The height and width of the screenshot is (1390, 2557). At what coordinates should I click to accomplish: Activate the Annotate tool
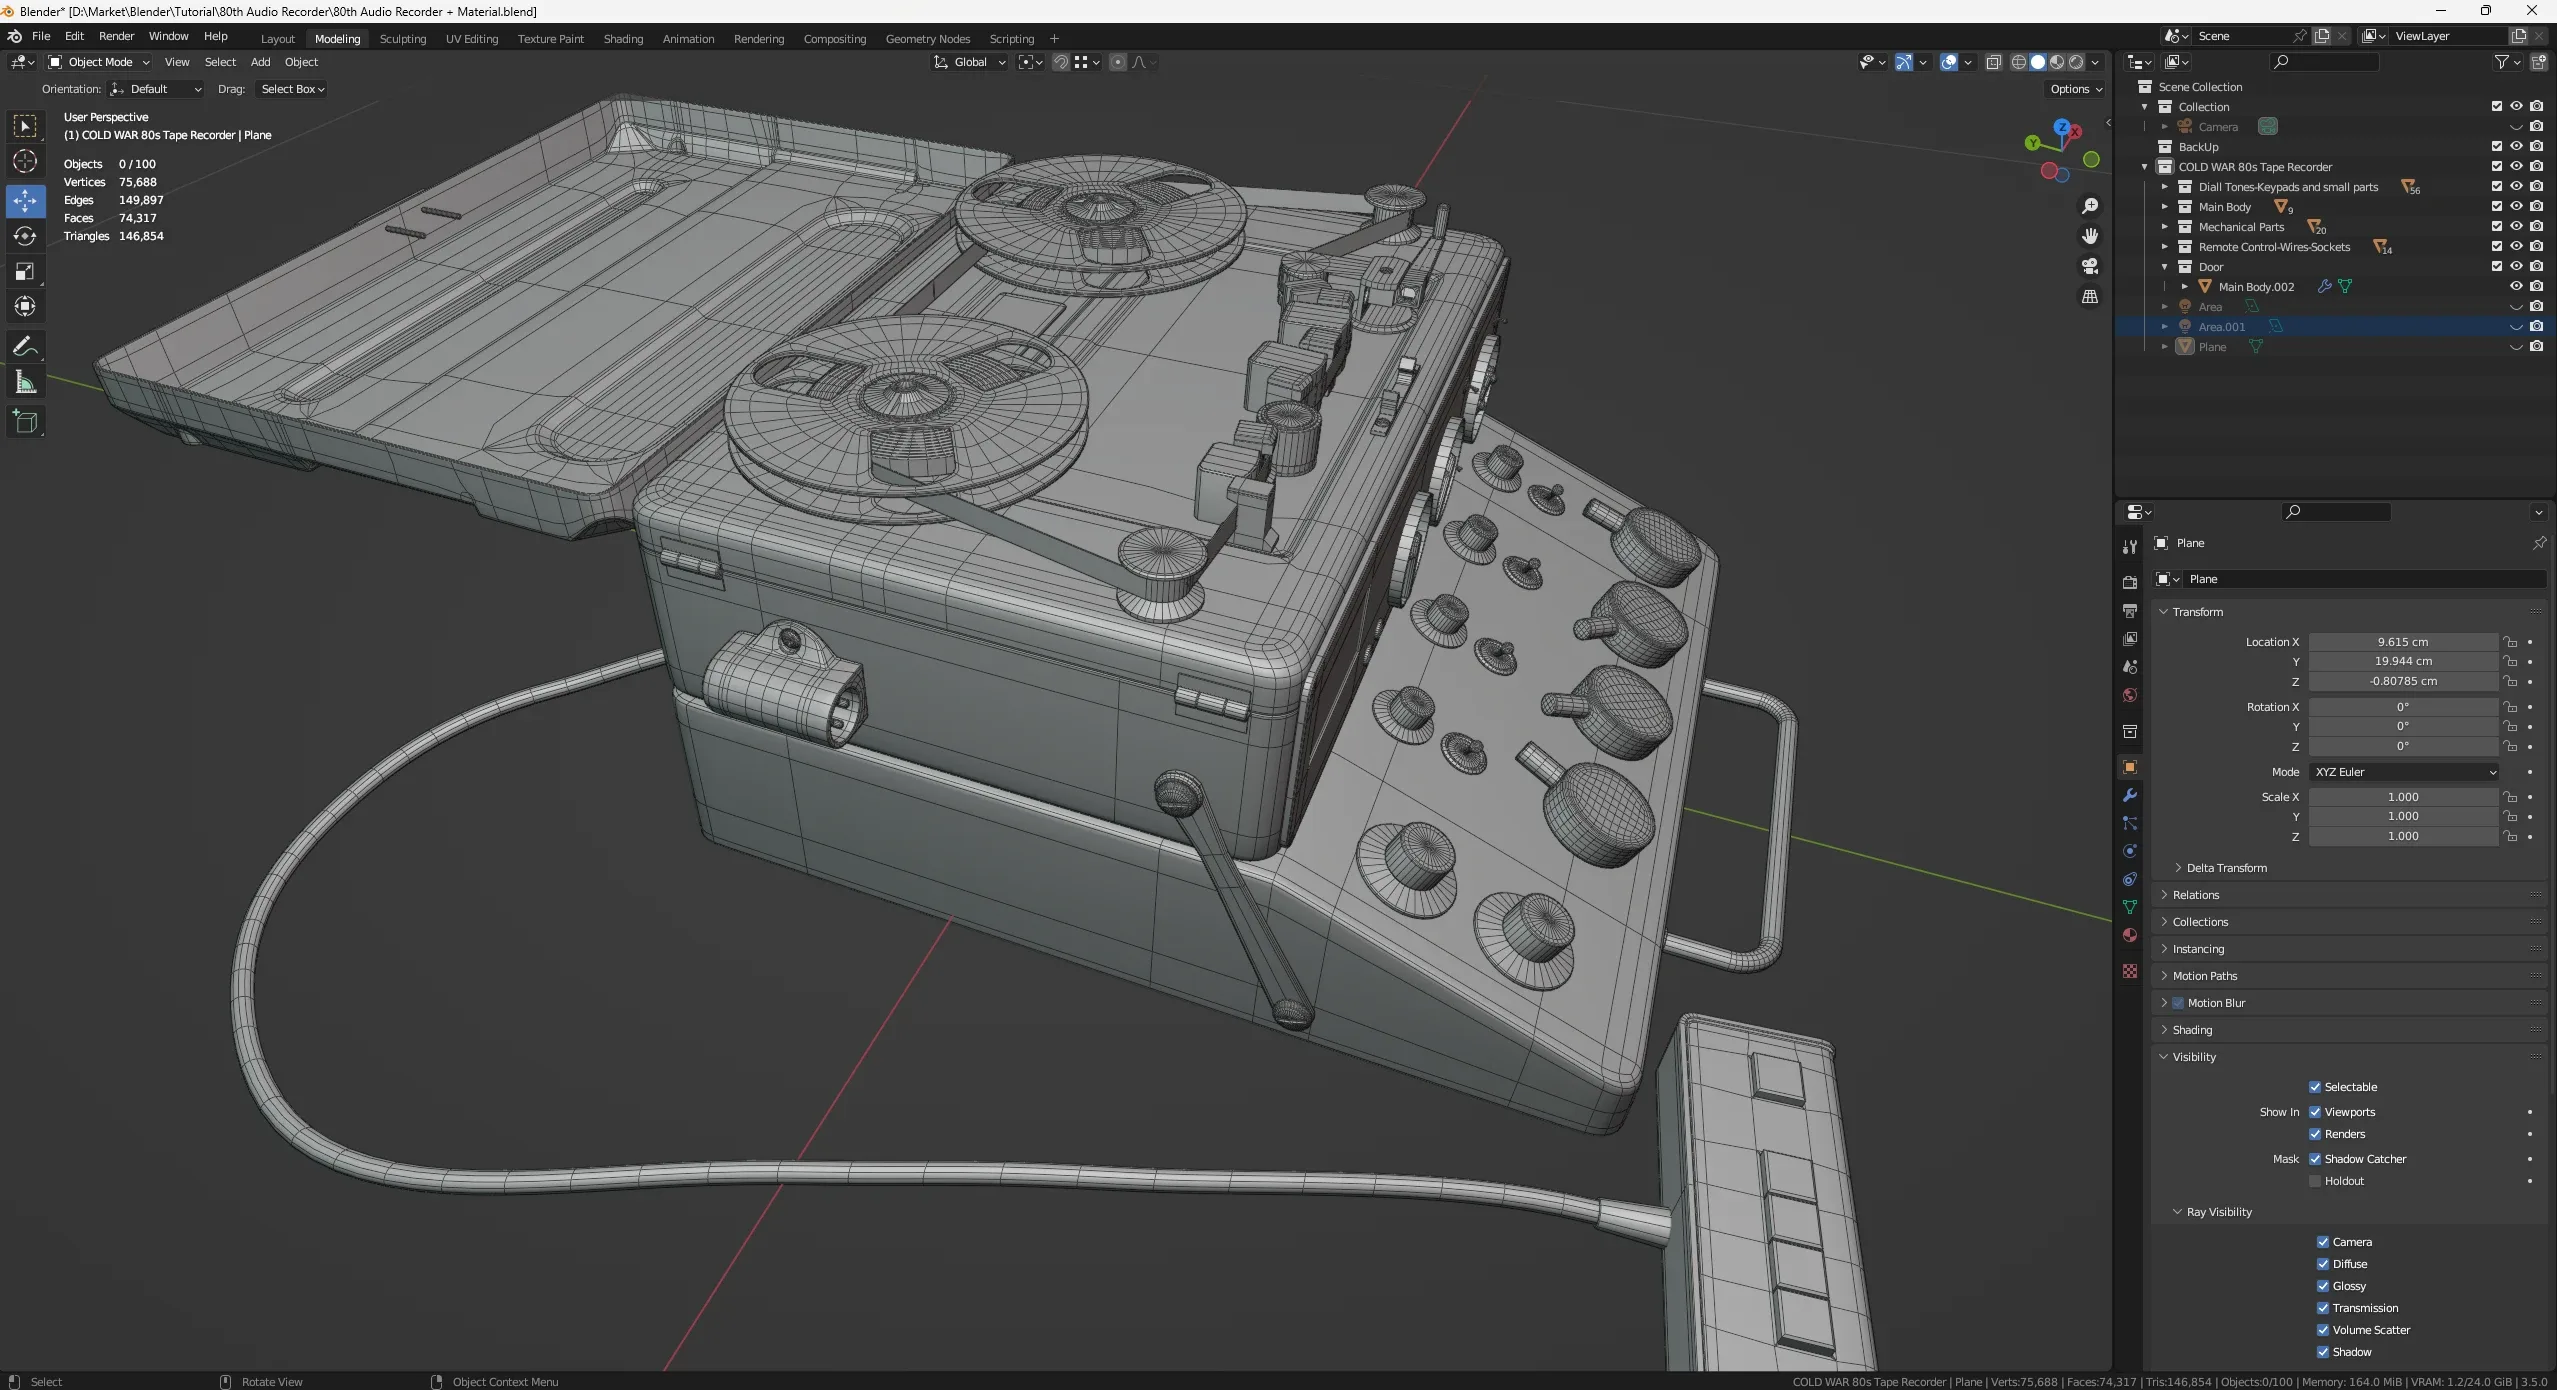(x=25, y=347)
